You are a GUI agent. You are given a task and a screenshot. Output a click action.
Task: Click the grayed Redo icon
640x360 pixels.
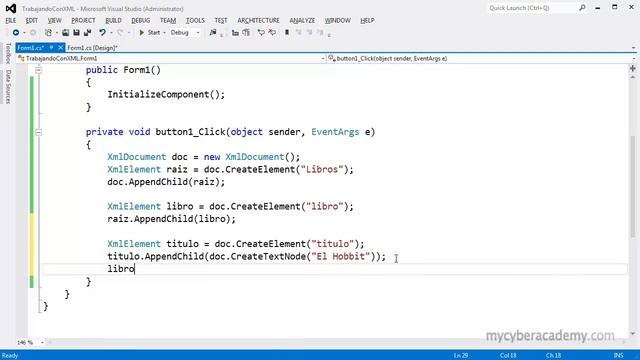coord(120,33)
